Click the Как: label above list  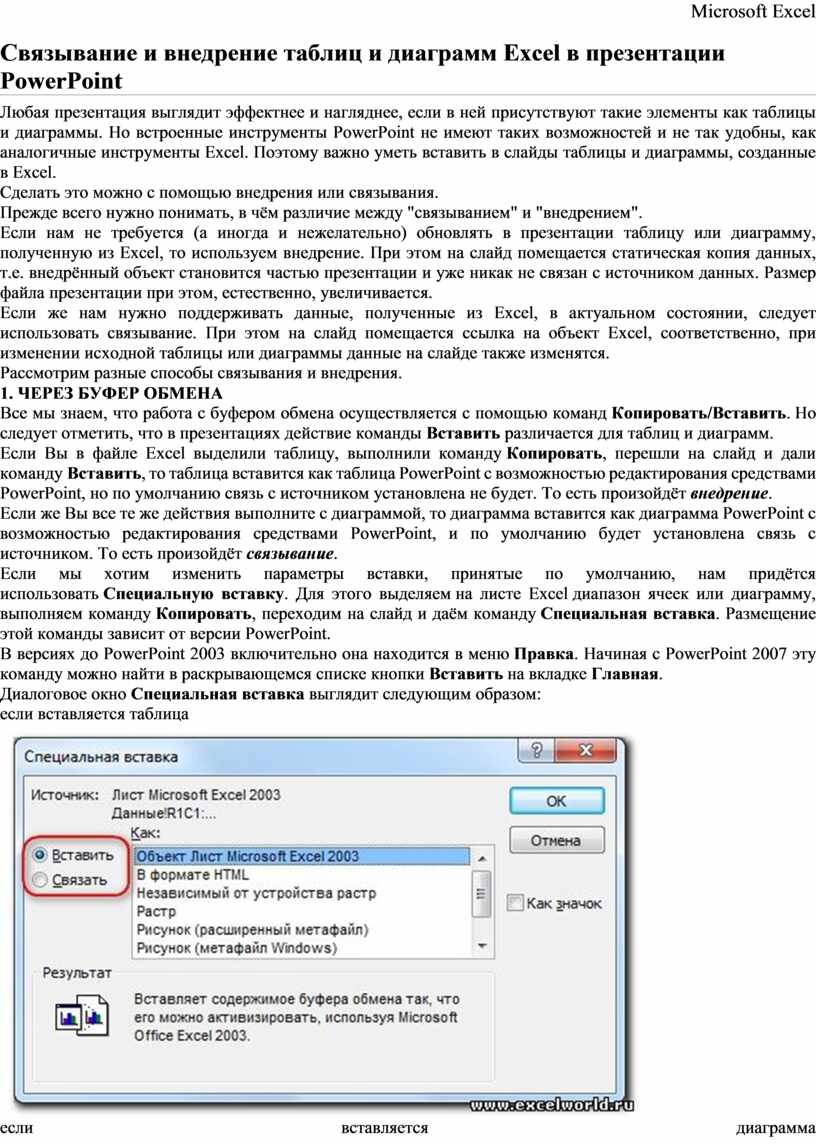pyautogui.click(x=145, y=832)
